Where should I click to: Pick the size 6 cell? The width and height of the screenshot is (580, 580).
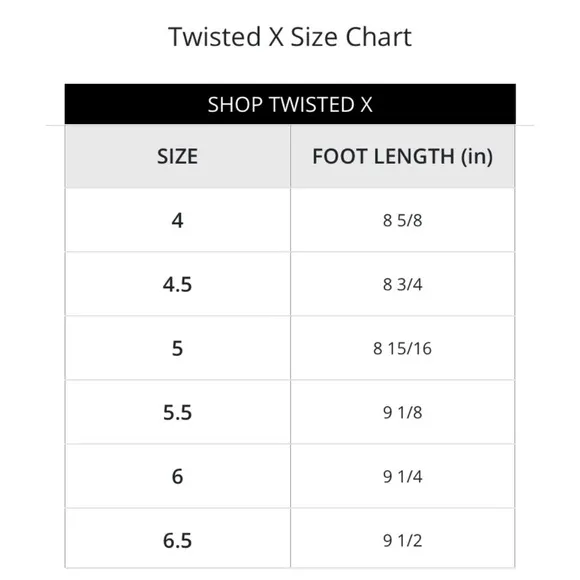(x=178, y=476)
